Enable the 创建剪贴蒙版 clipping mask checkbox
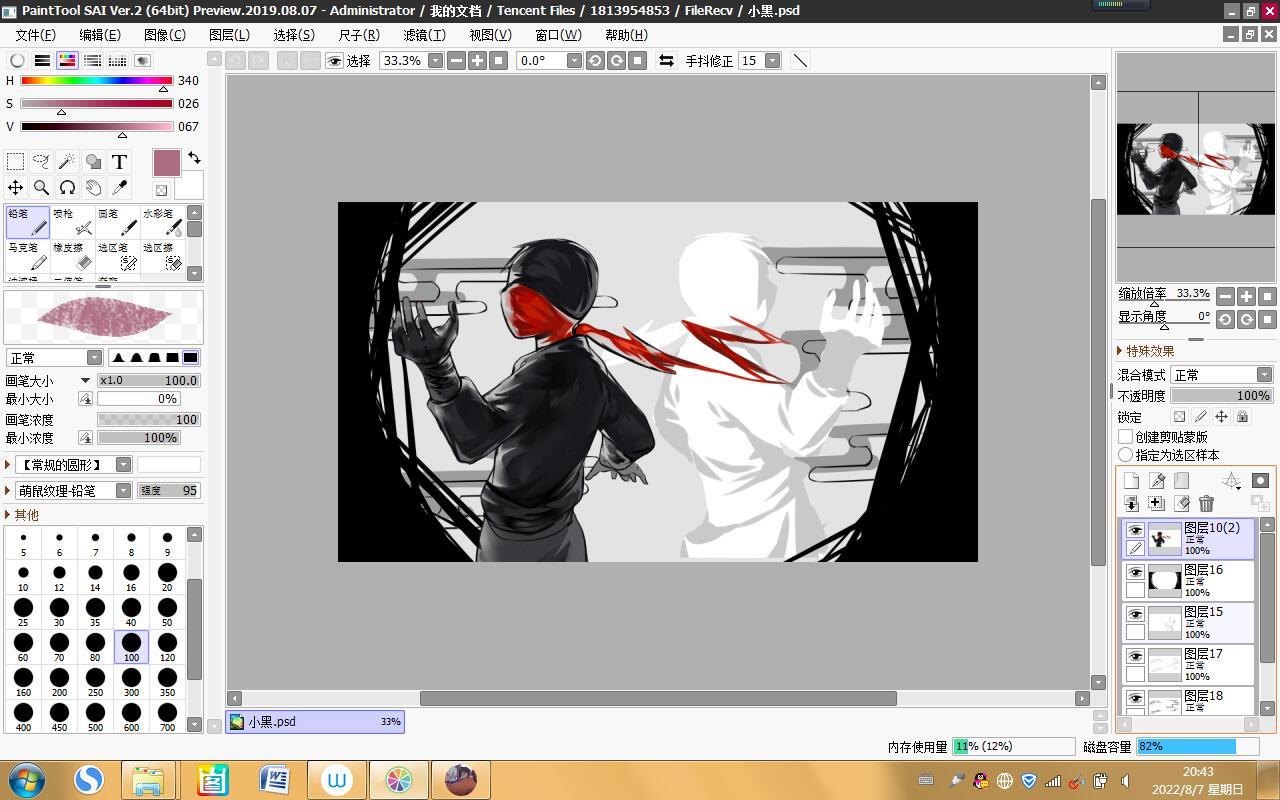 1125,437
